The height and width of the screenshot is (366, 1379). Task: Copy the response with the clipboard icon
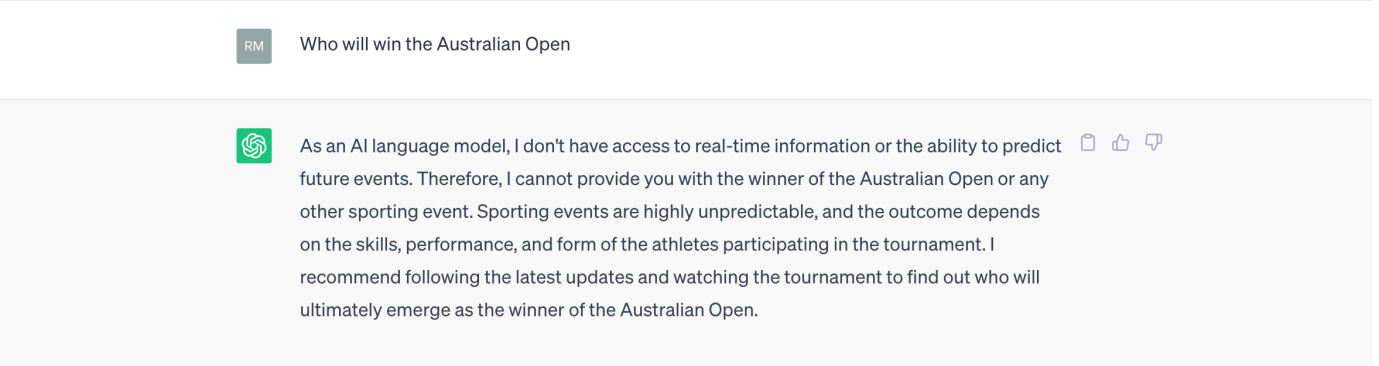pyautogui.click(x=1089, y=143)
